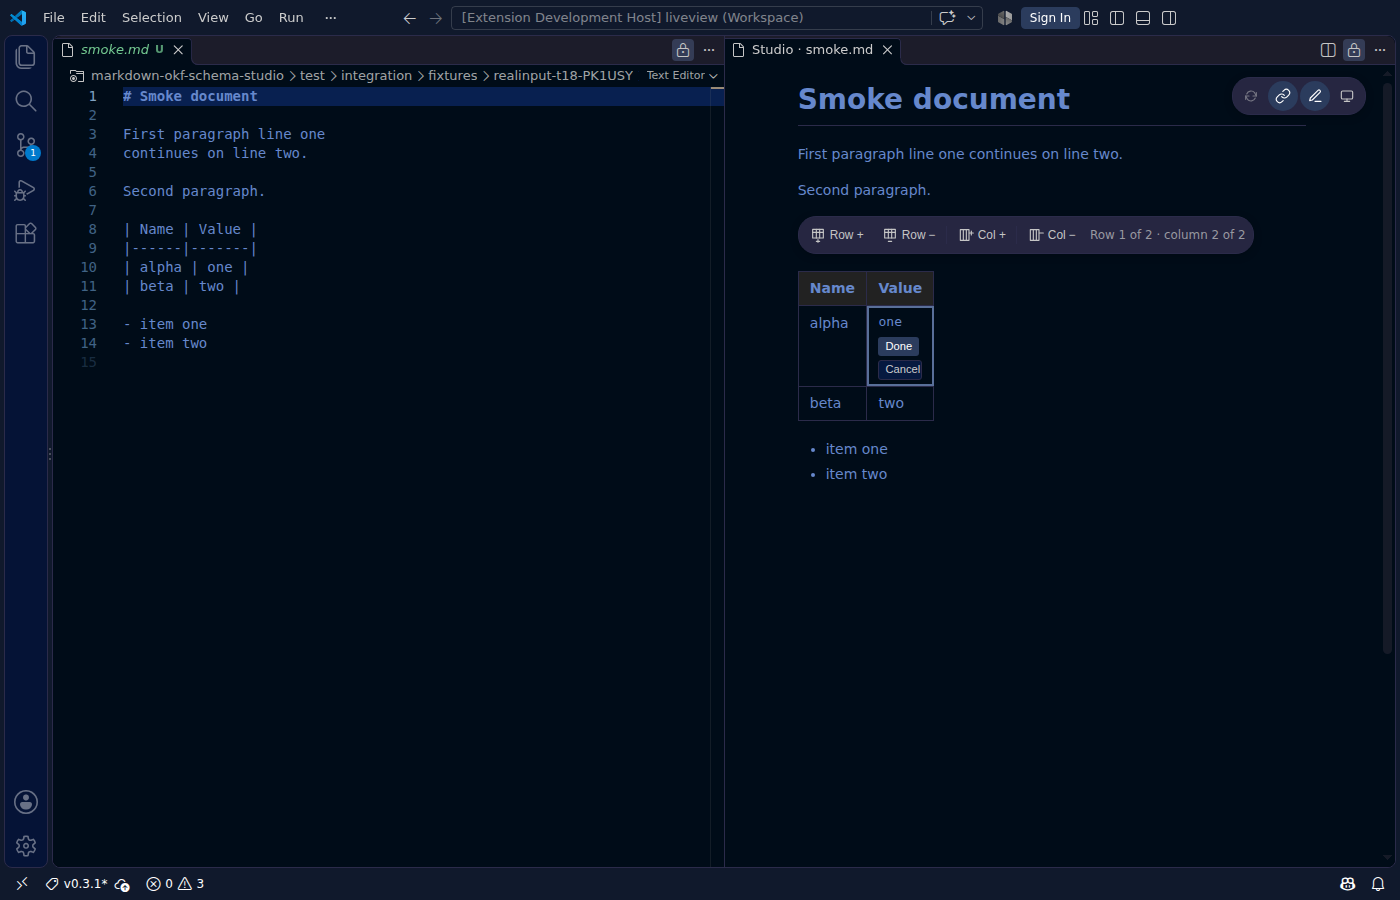This screenshot has width=1400, height=900.
Task: Toggle the link scroll sync button in Studio
Action: [1283, 96]
